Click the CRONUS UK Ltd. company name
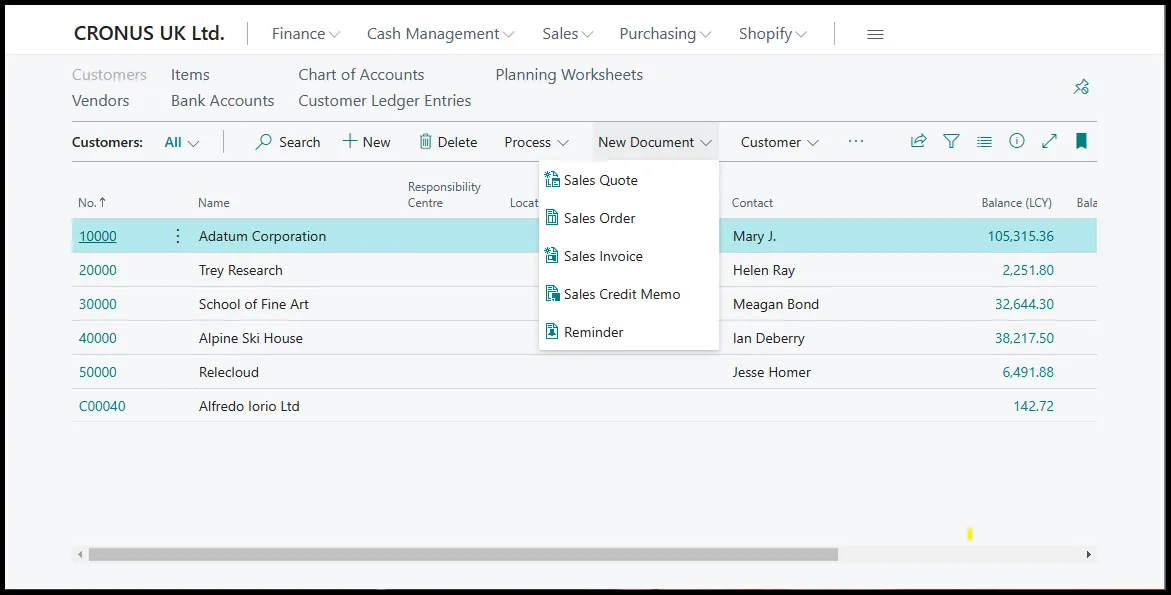Viewport: 1171px width, 595px height. (149, 34)
